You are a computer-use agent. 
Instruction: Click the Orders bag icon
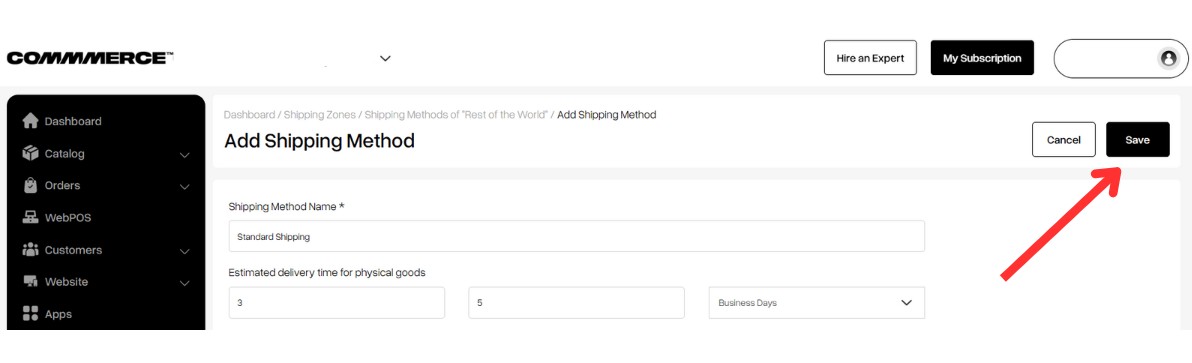[x=30, y=185]
